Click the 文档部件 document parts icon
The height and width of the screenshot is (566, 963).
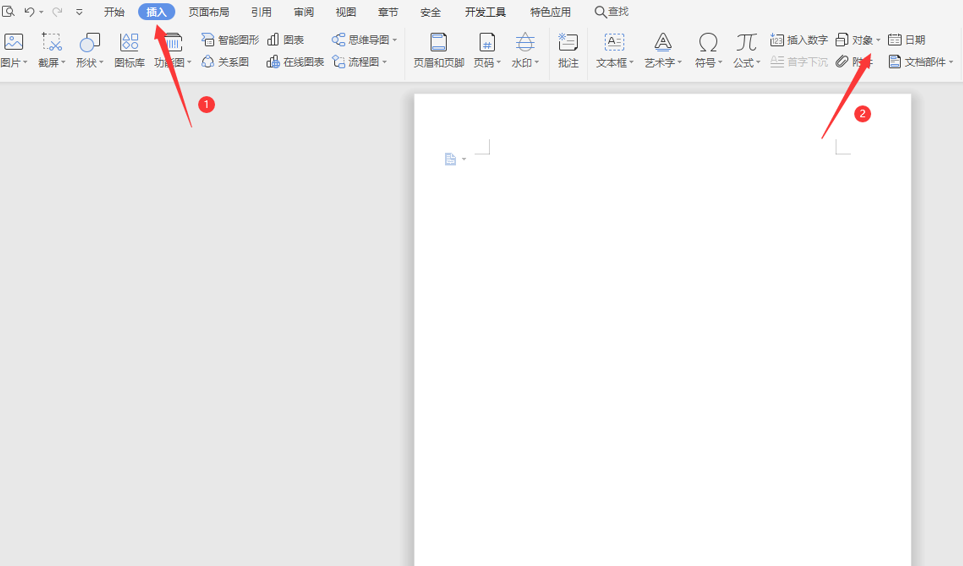[895, 62]
